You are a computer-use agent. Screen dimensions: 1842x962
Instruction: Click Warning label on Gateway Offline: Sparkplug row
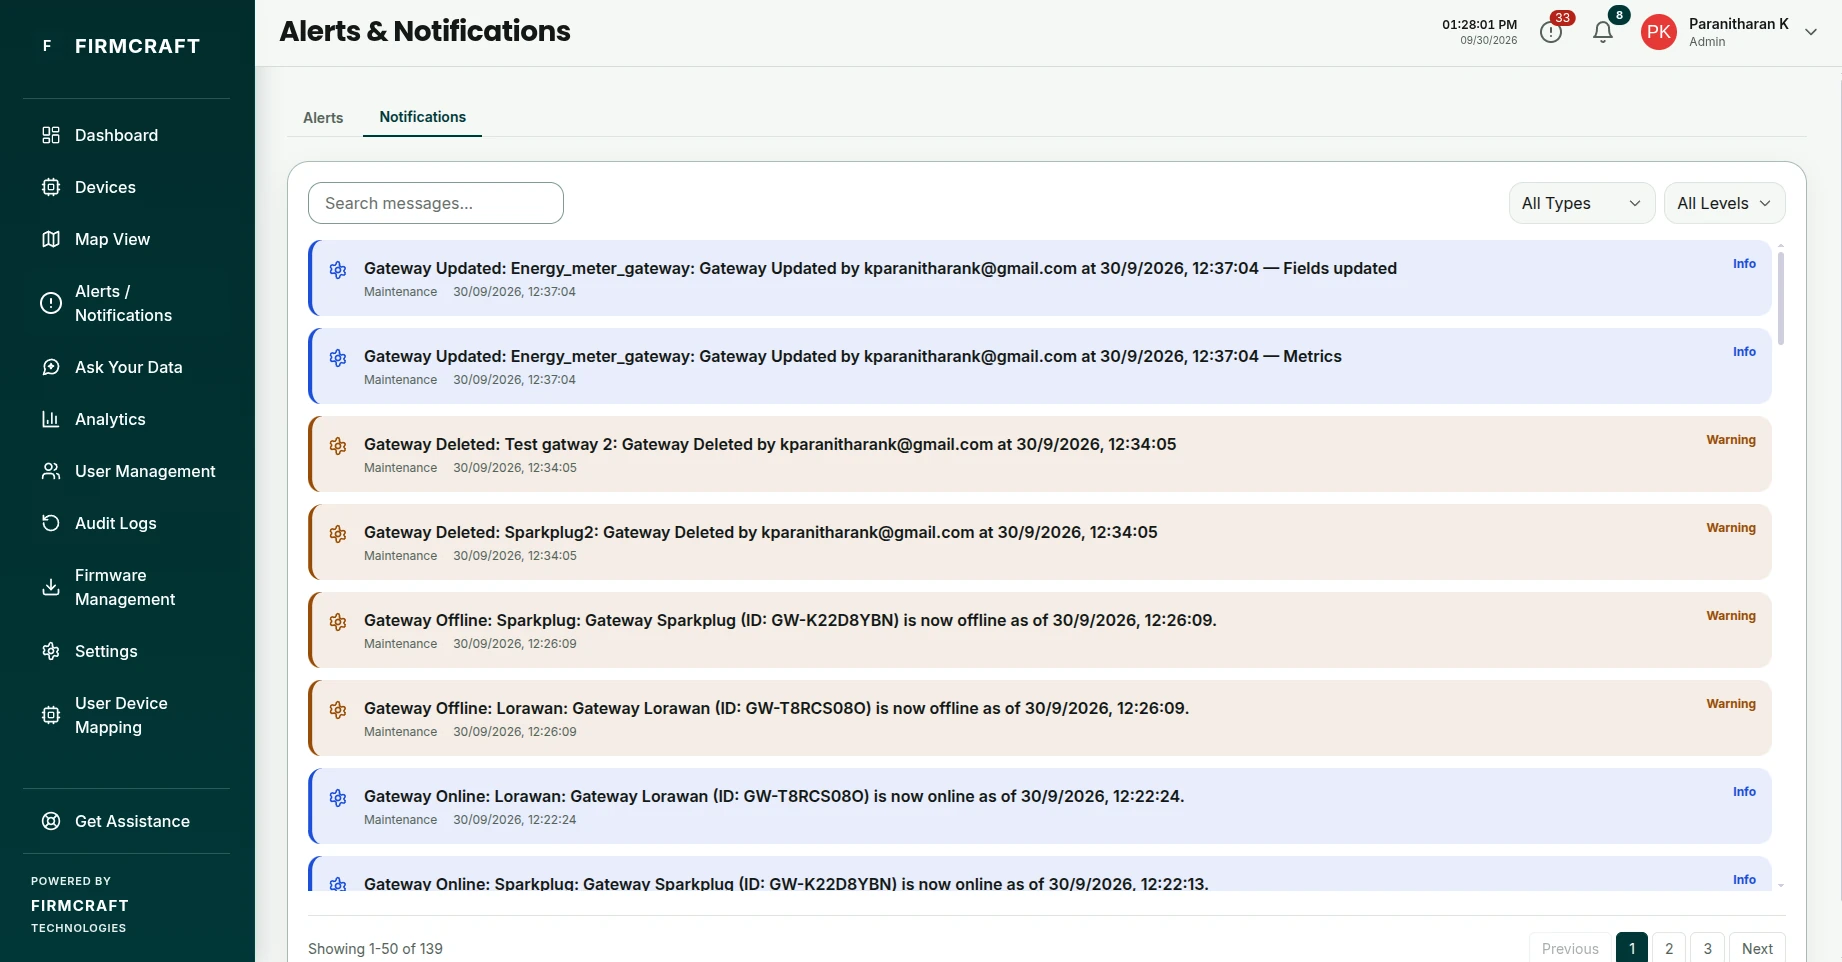[x=1731, y=616]
